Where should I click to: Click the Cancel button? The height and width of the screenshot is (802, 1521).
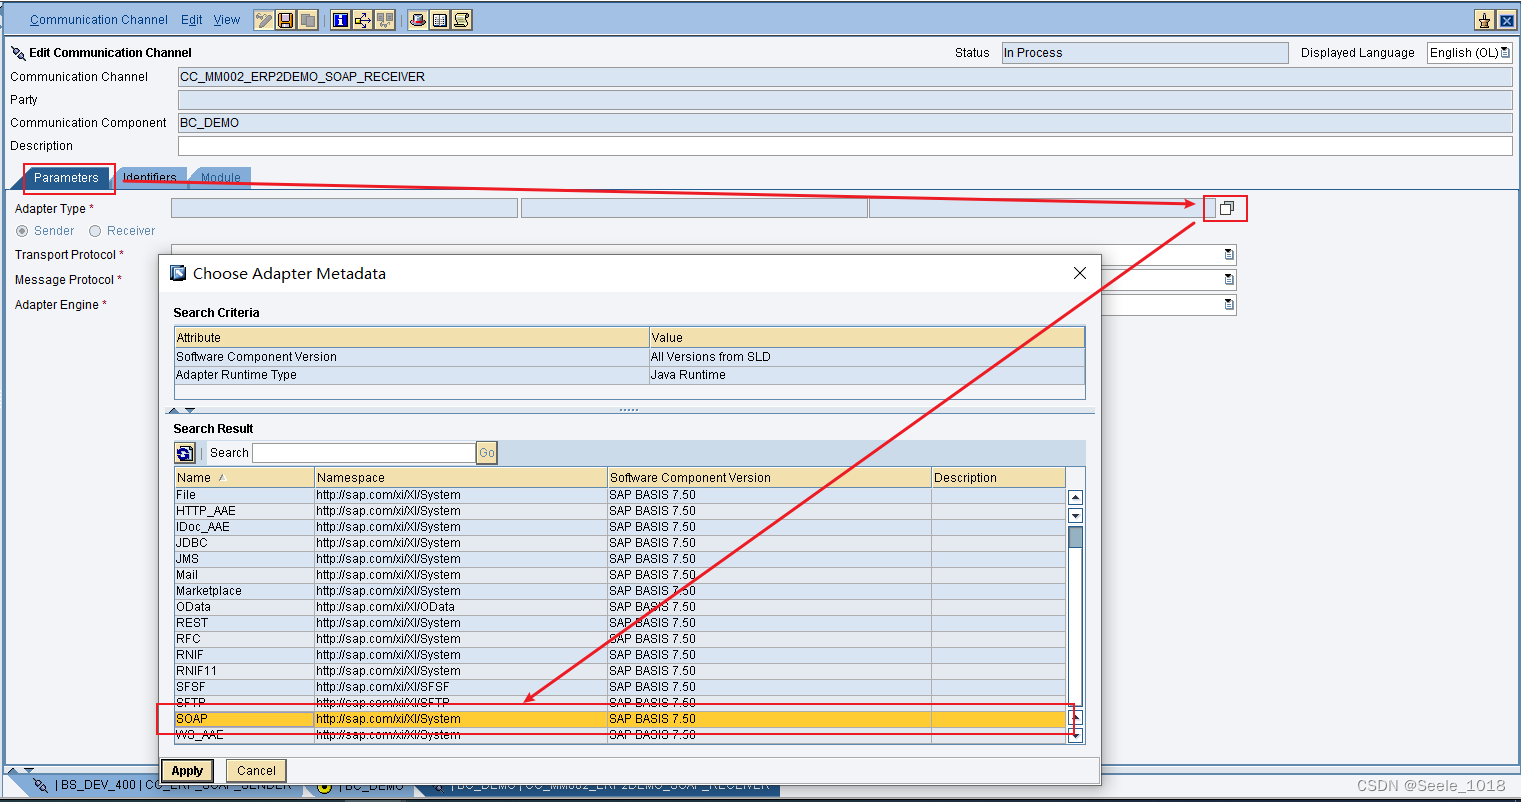tap(256, 771)
